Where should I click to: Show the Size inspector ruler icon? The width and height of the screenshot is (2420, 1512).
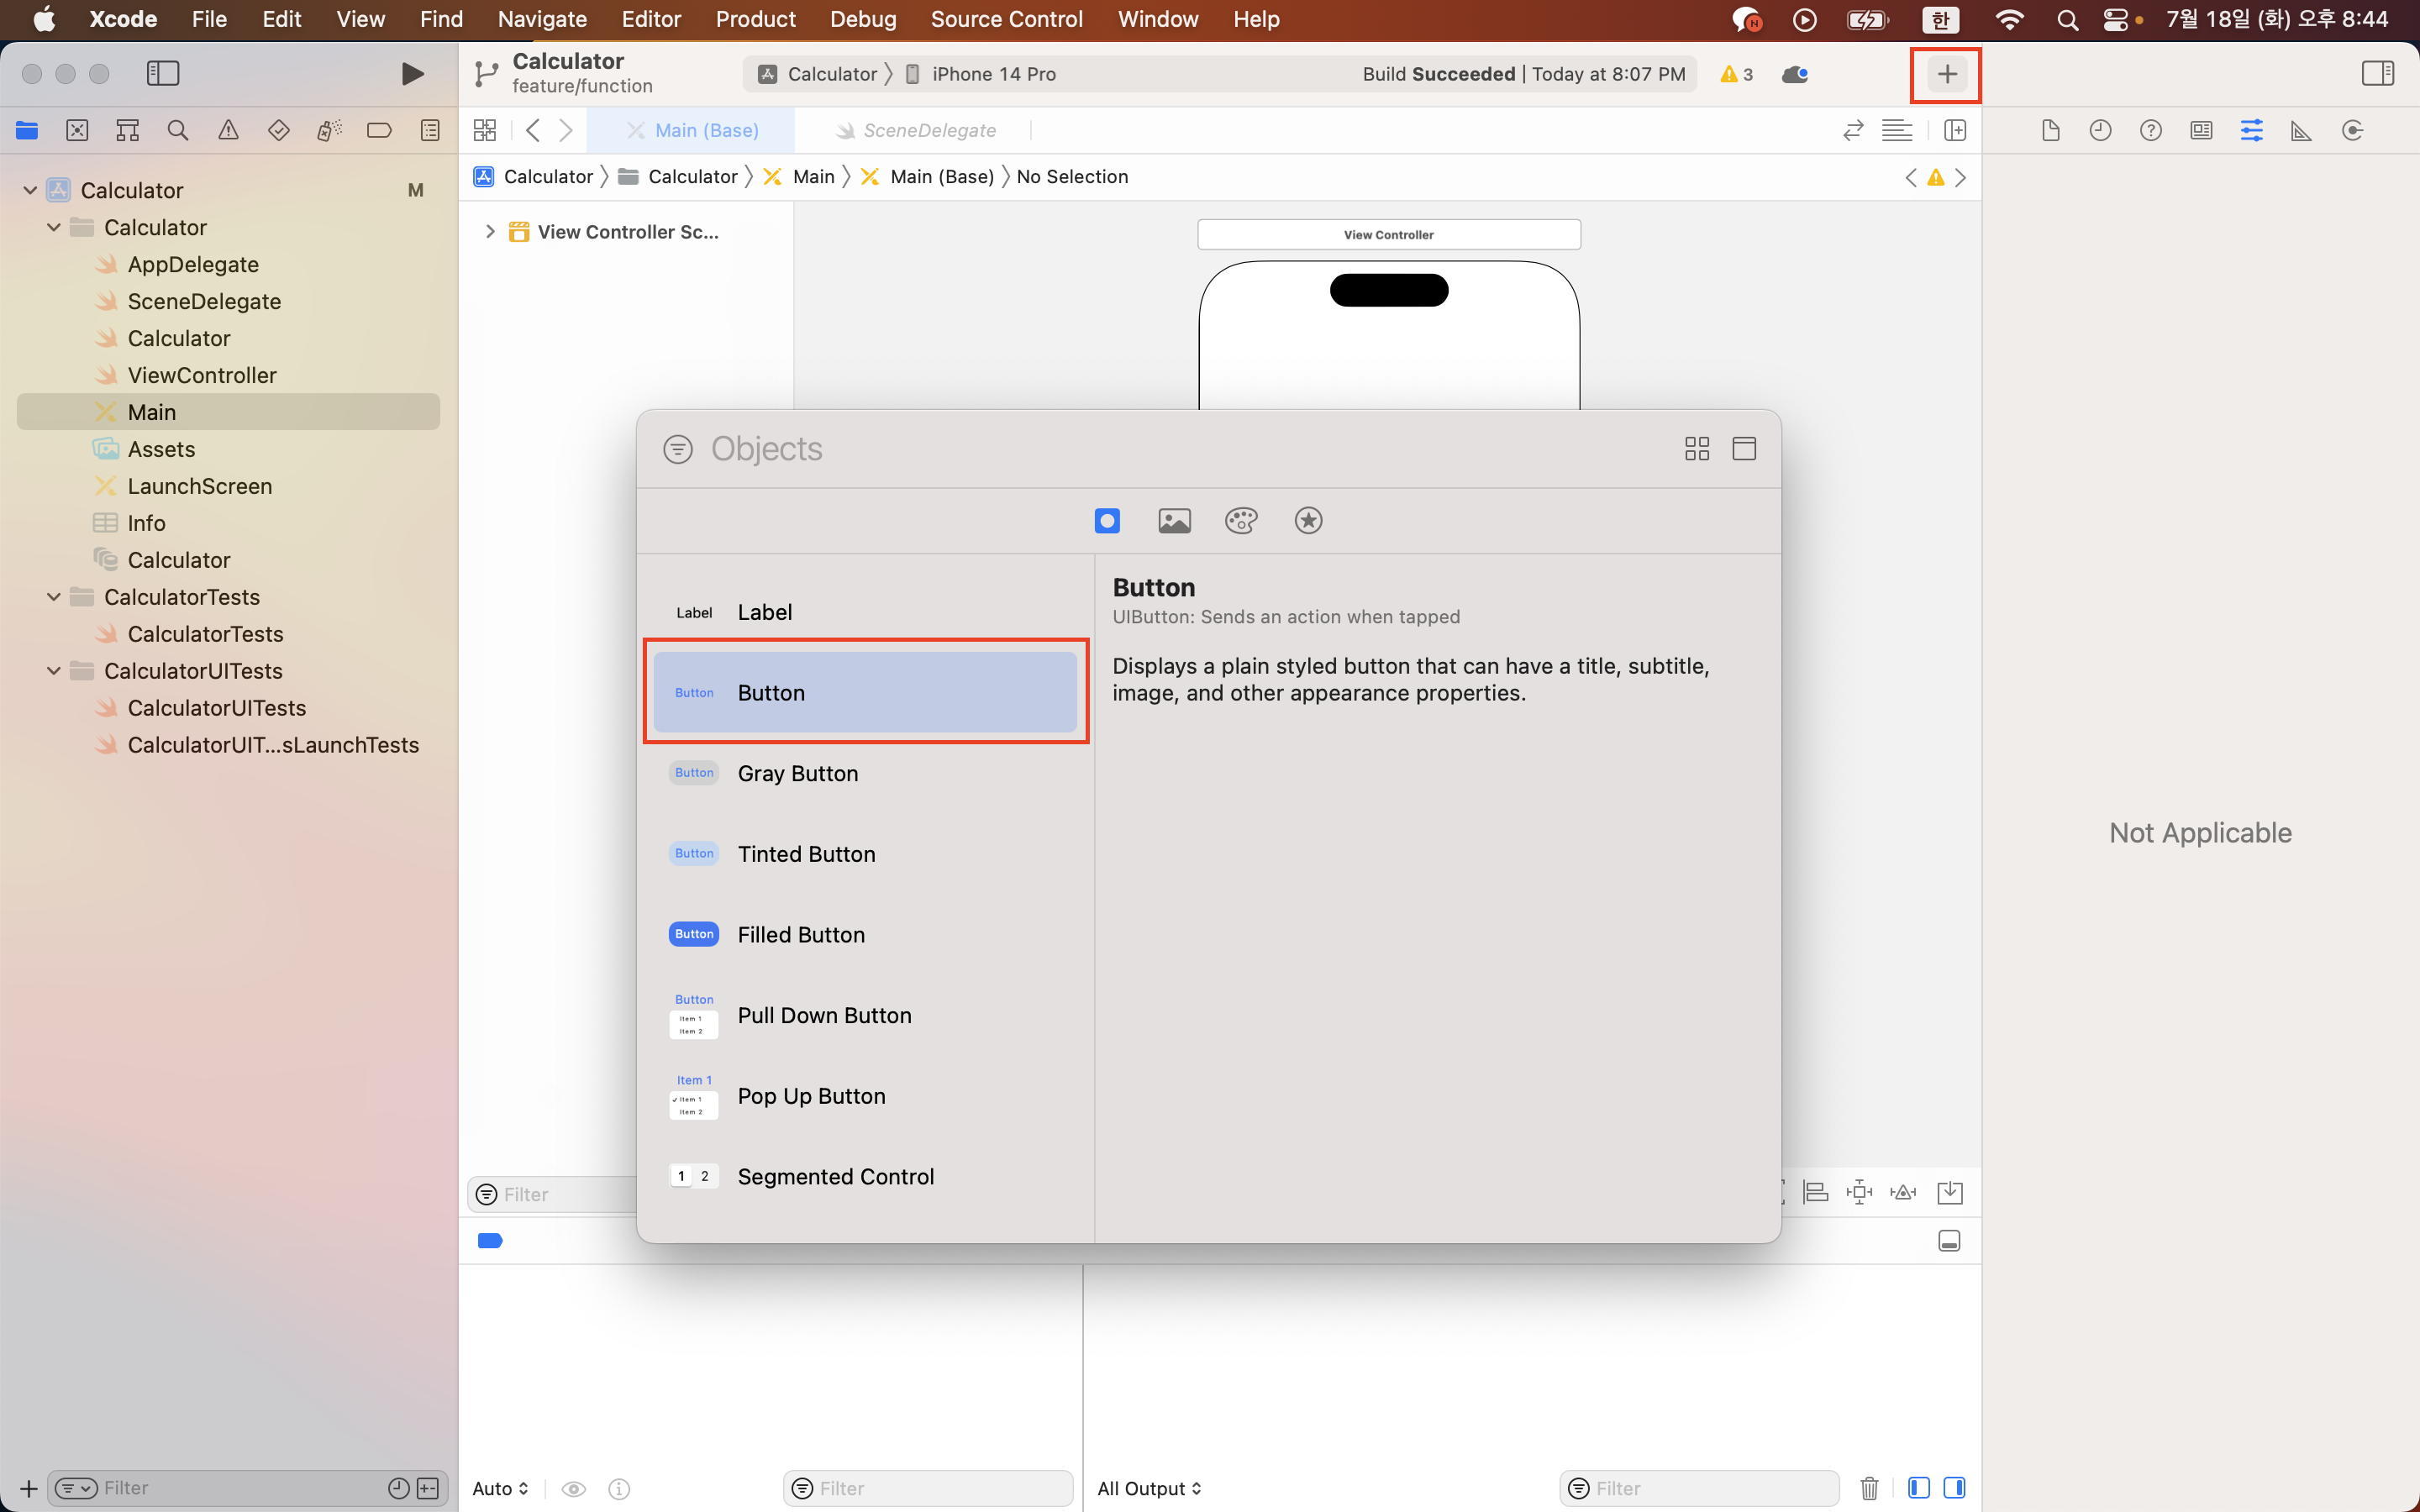2302,130
